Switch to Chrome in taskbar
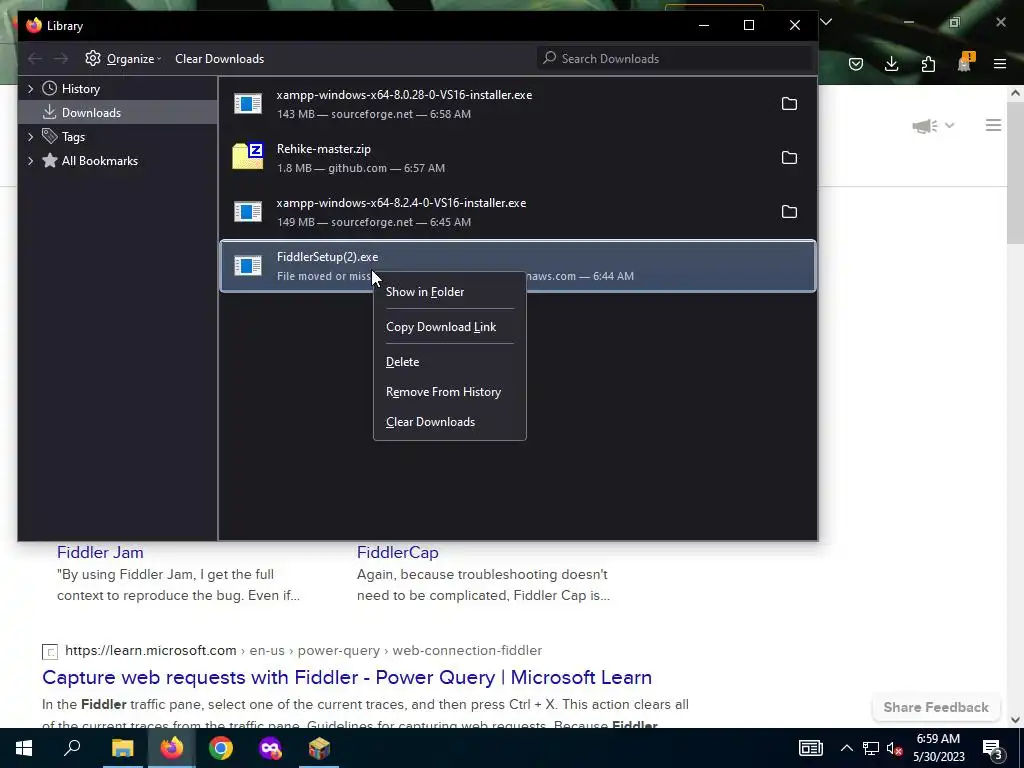1024x768 pixels. coord(221,748)
